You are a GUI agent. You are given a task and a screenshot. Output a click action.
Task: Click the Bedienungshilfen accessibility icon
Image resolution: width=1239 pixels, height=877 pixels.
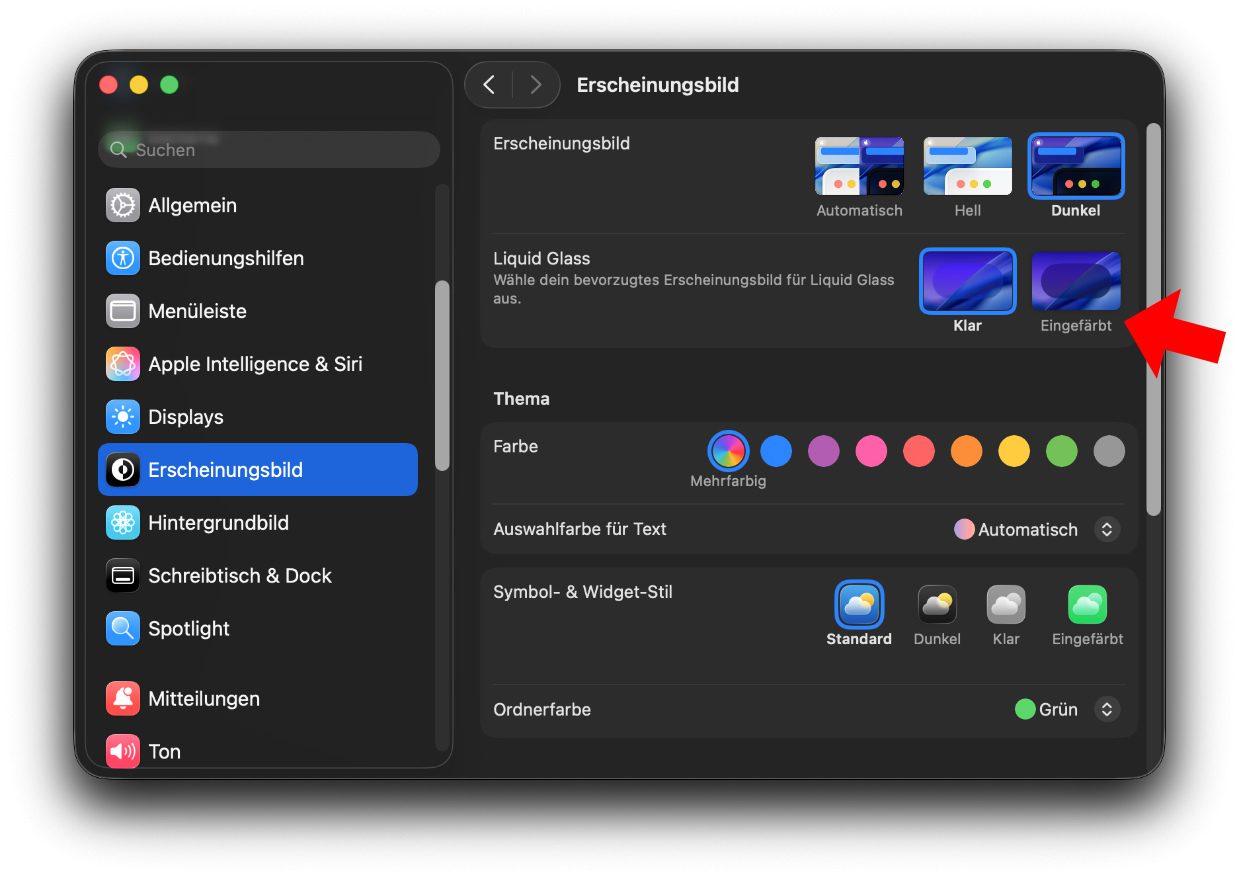[123, 258]
